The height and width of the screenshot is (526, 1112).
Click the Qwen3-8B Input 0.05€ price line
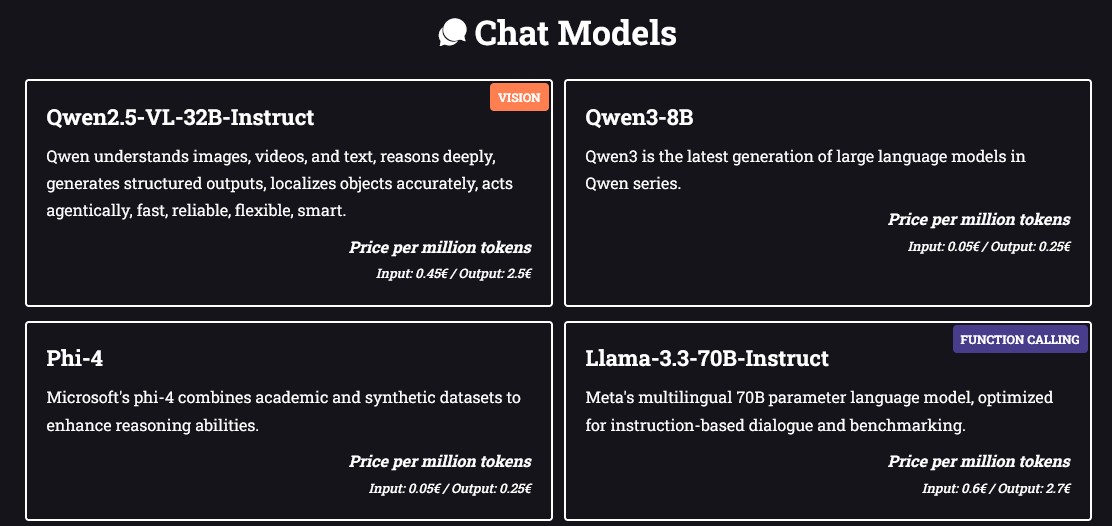point(989,247)
